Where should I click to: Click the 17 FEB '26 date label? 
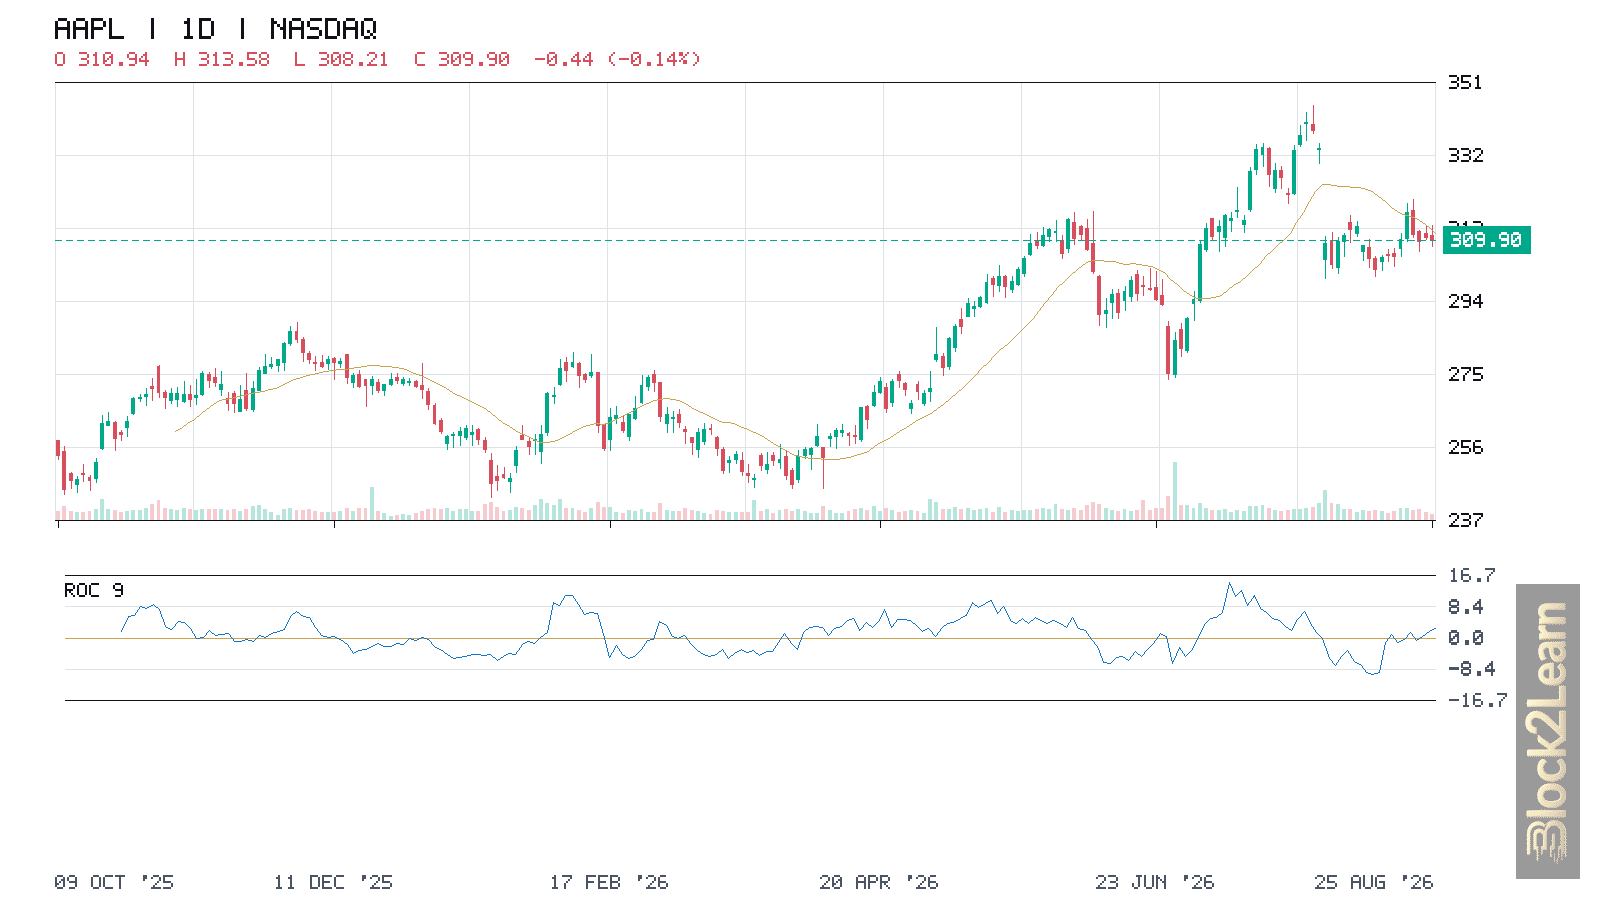coord(609,882)
